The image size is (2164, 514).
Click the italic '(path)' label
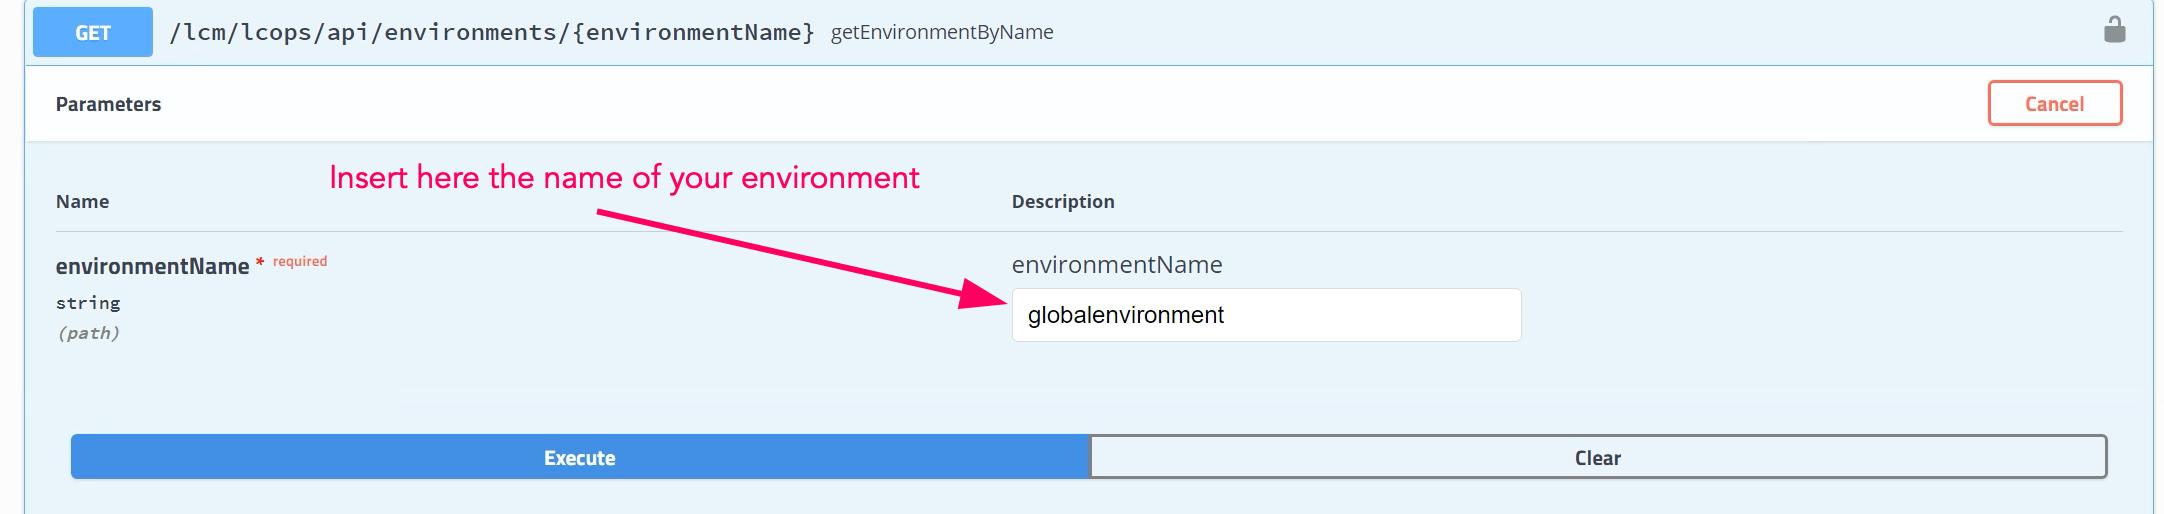coord(88,333)
